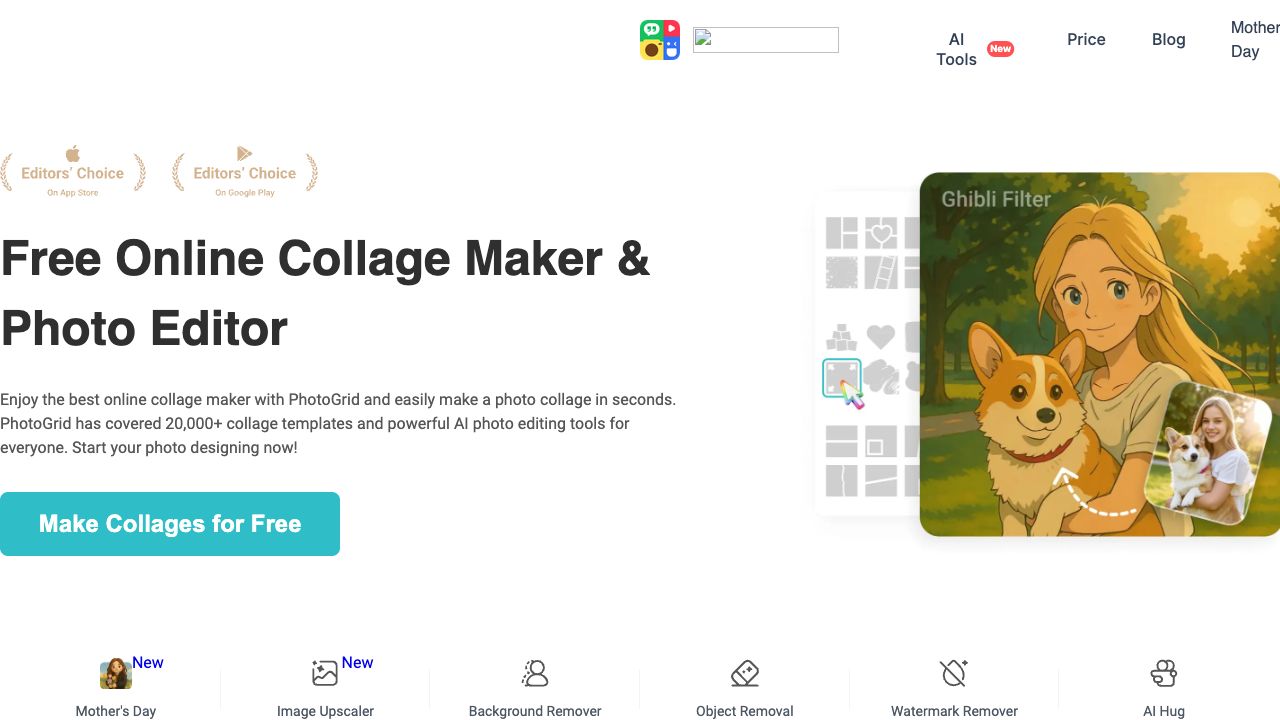Viewport: 1280px width, 720px height.
Task: Open the Watermark Remover icon
Action: tap(954, 673)
